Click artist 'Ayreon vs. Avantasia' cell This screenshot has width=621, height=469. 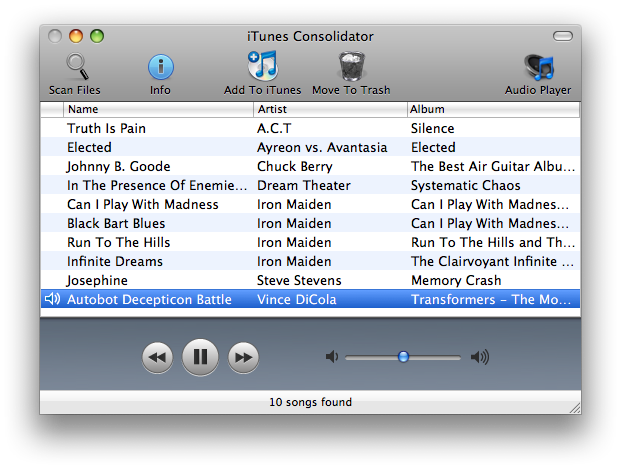(x=322, y=147)
